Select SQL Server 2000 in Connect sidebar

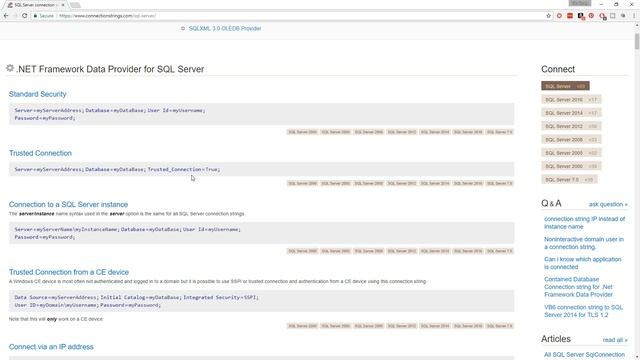[x=571, y=166]
